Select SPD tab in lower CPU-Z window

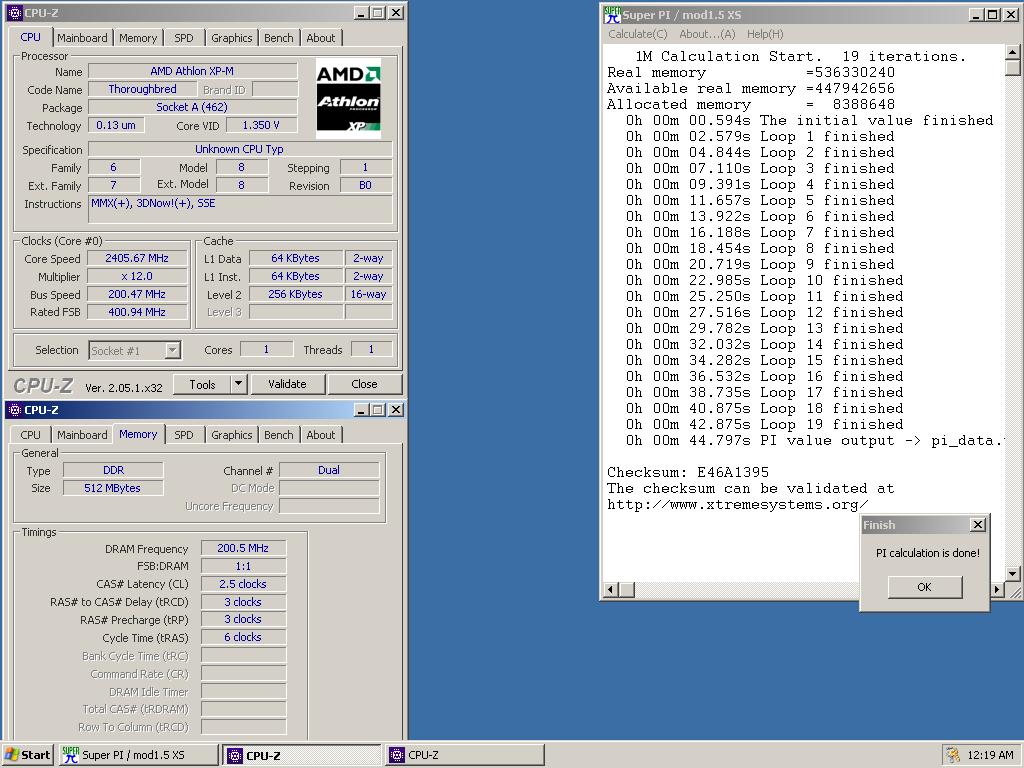tap(184, 435)
